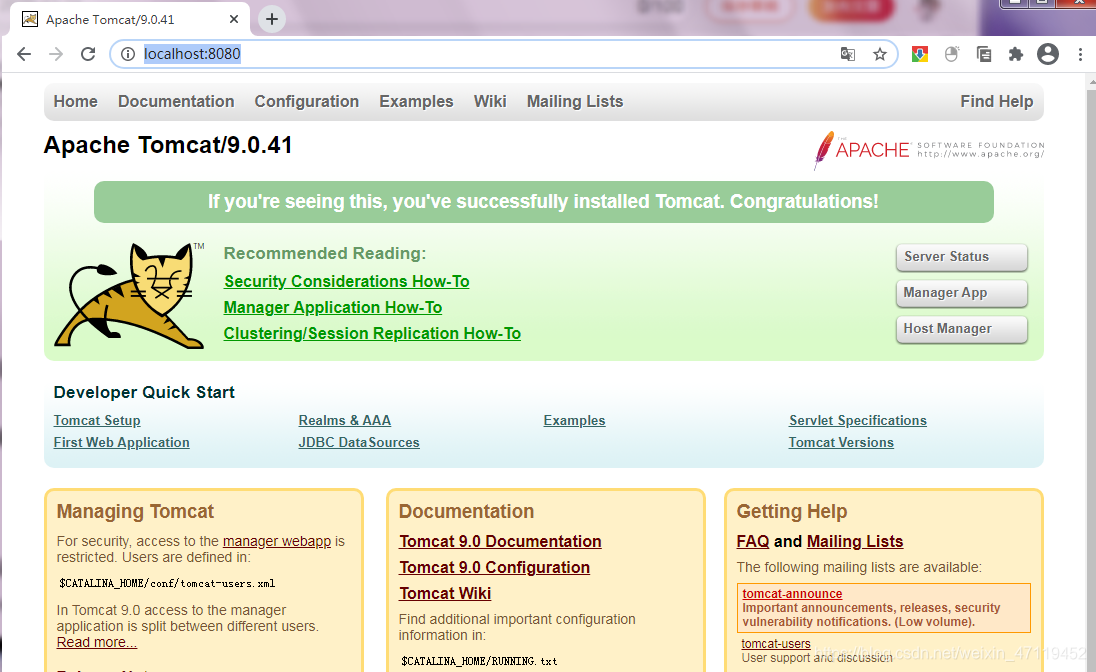Open the stacked pages extension icon
The height and width of the screenshot is (672, 1096).
click(983, 54)
